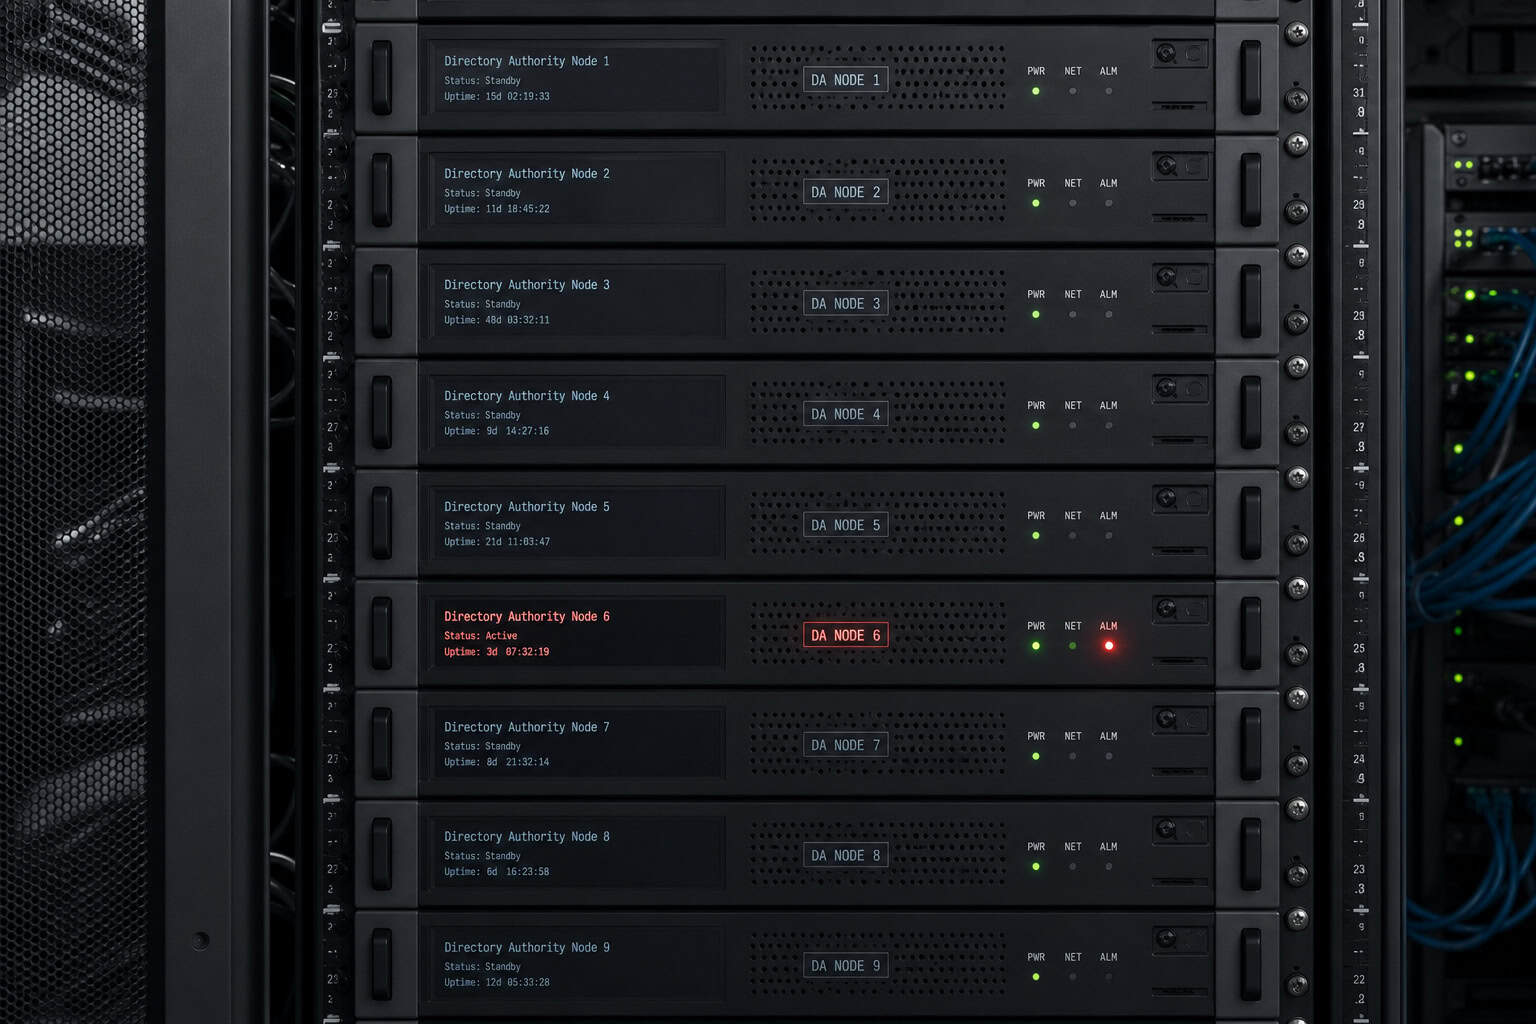This screenshot has height=1024, width=1536.
Task: Click the ALM LED on DA Node 7
Action: tap(1109, 756)
